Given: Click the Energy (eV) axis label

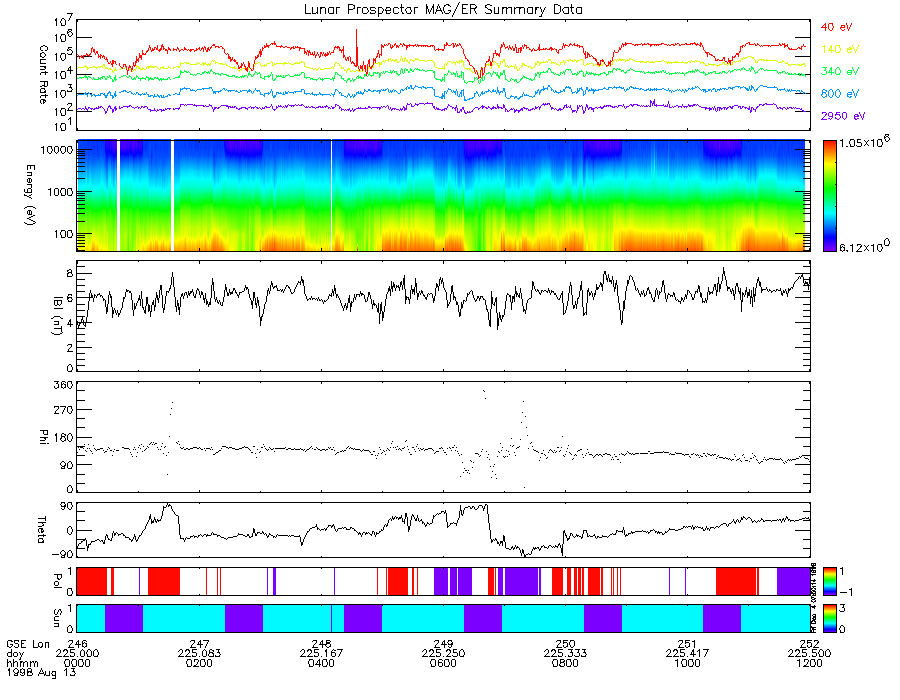Looking at the screenshot, I should pyautogui.click(x=30, y=195).
